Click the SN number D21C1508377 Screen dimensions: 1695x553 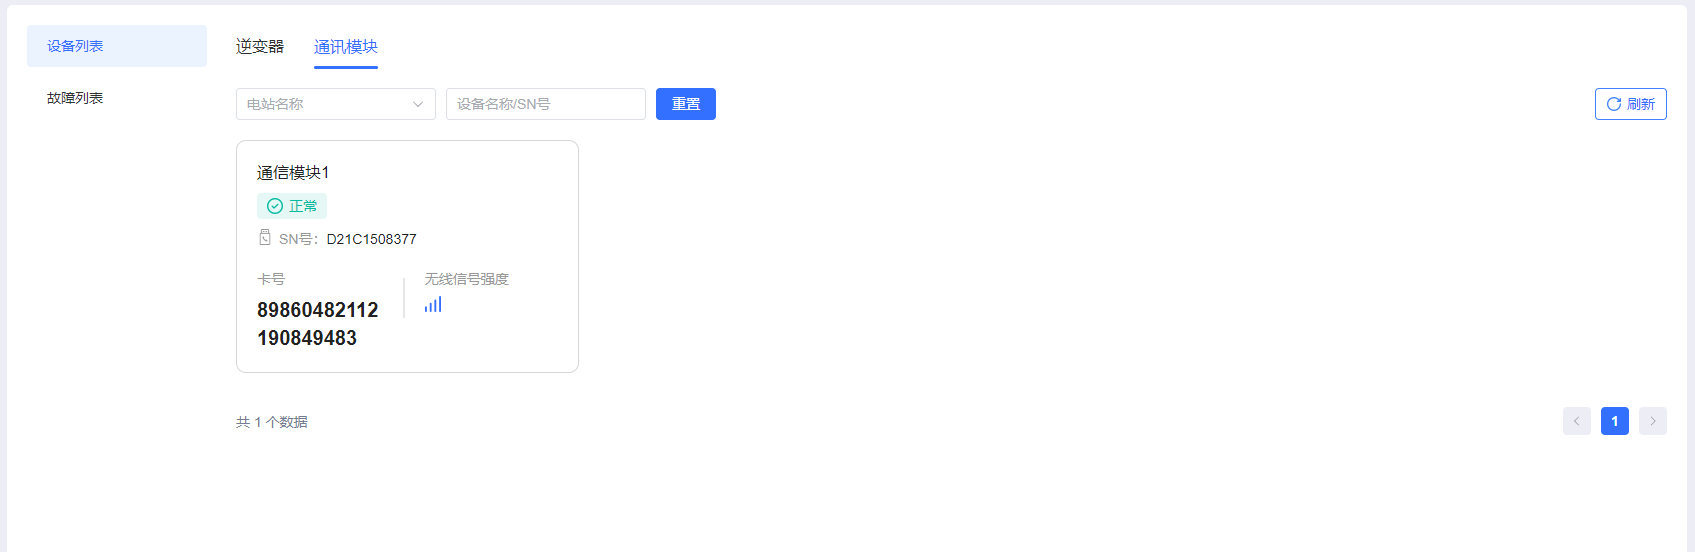tap(372, 239)
